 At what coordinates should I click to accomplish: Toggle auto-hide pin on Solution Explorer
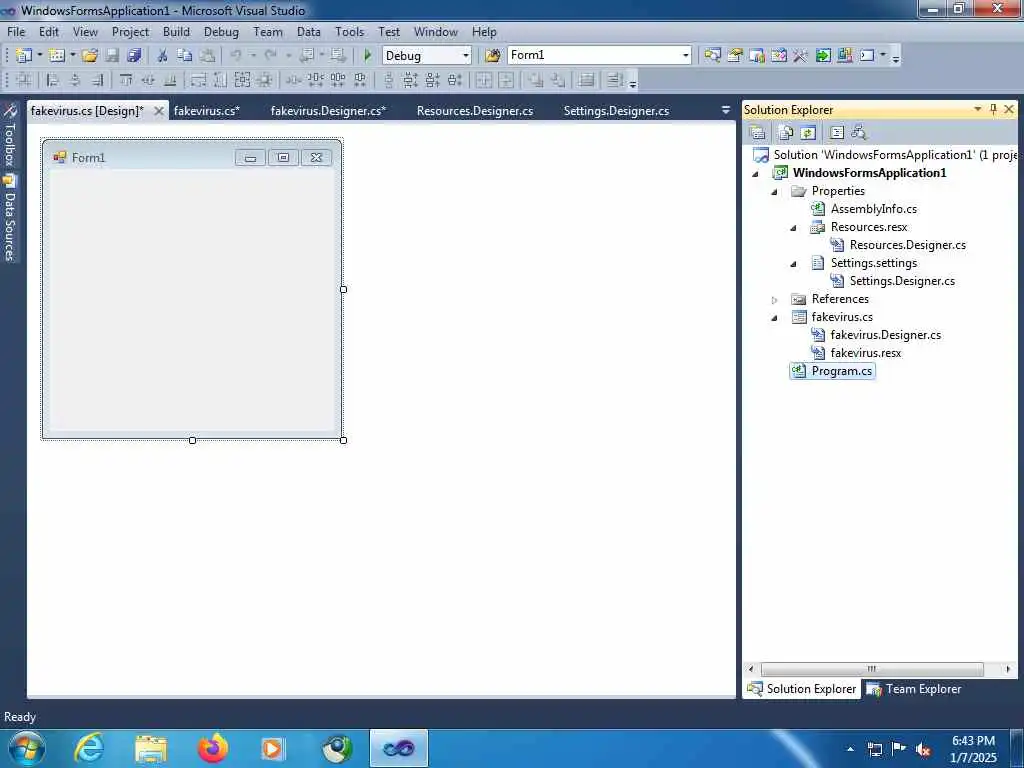[993, 109]
